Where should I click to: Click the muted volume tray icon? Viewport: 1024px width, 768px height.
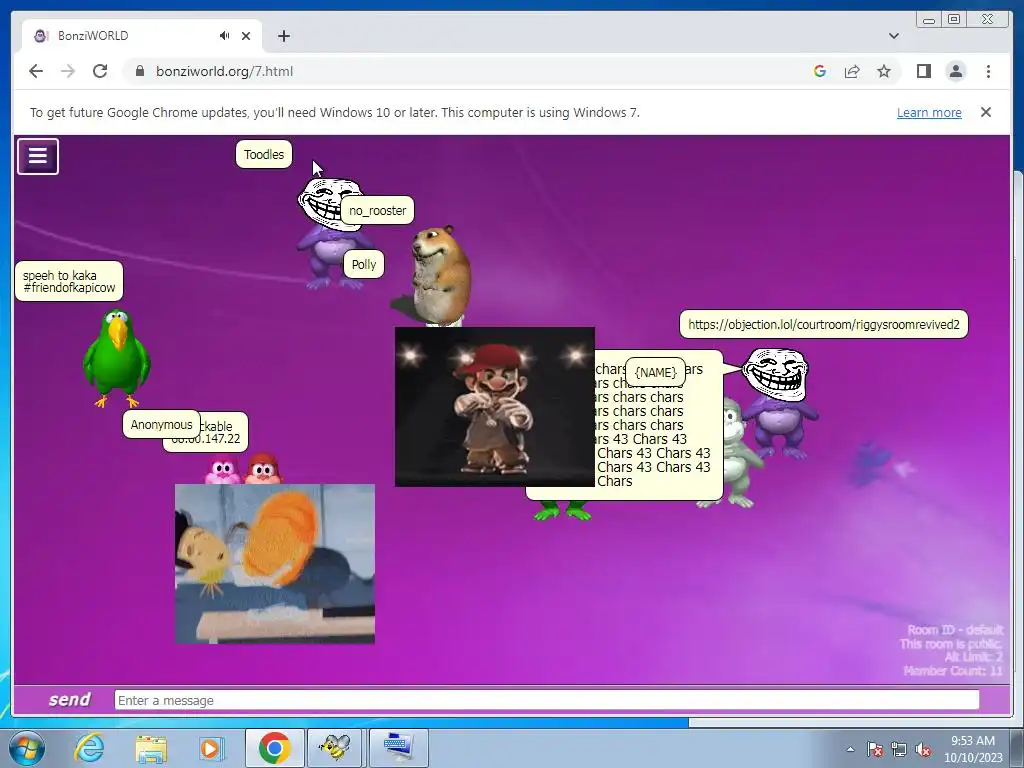[923, 749]
